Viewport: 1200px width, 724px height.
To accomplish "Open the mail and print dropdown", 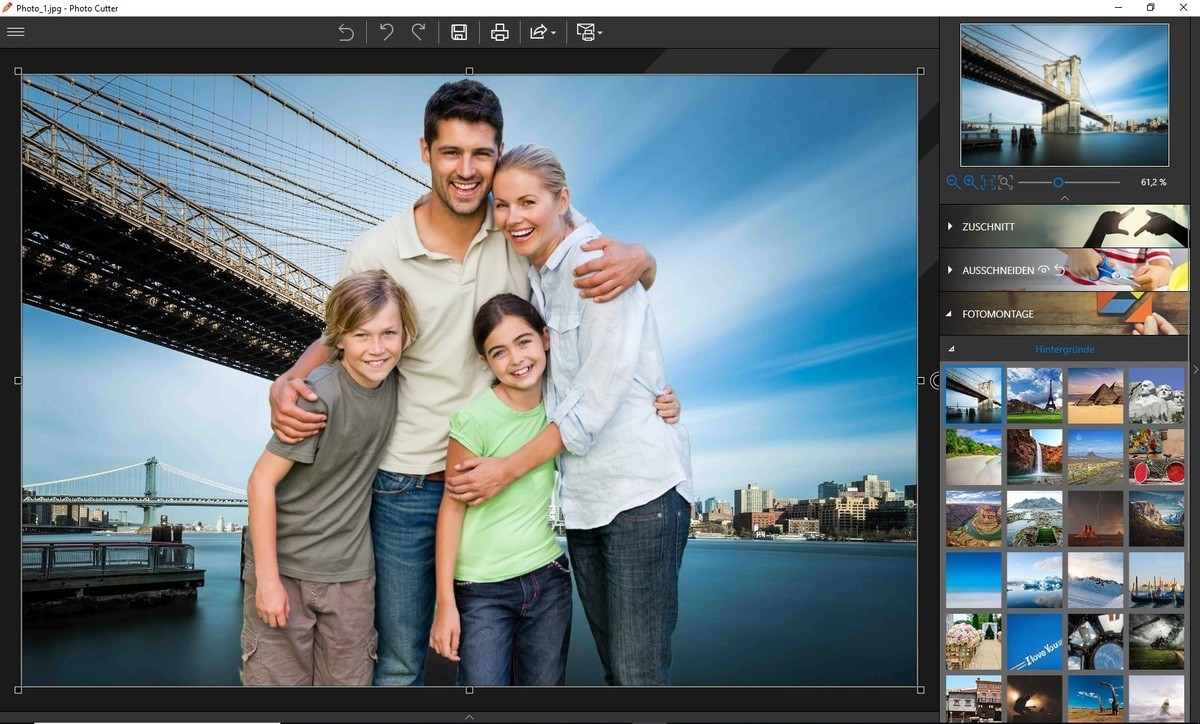I will click(589, 32).
